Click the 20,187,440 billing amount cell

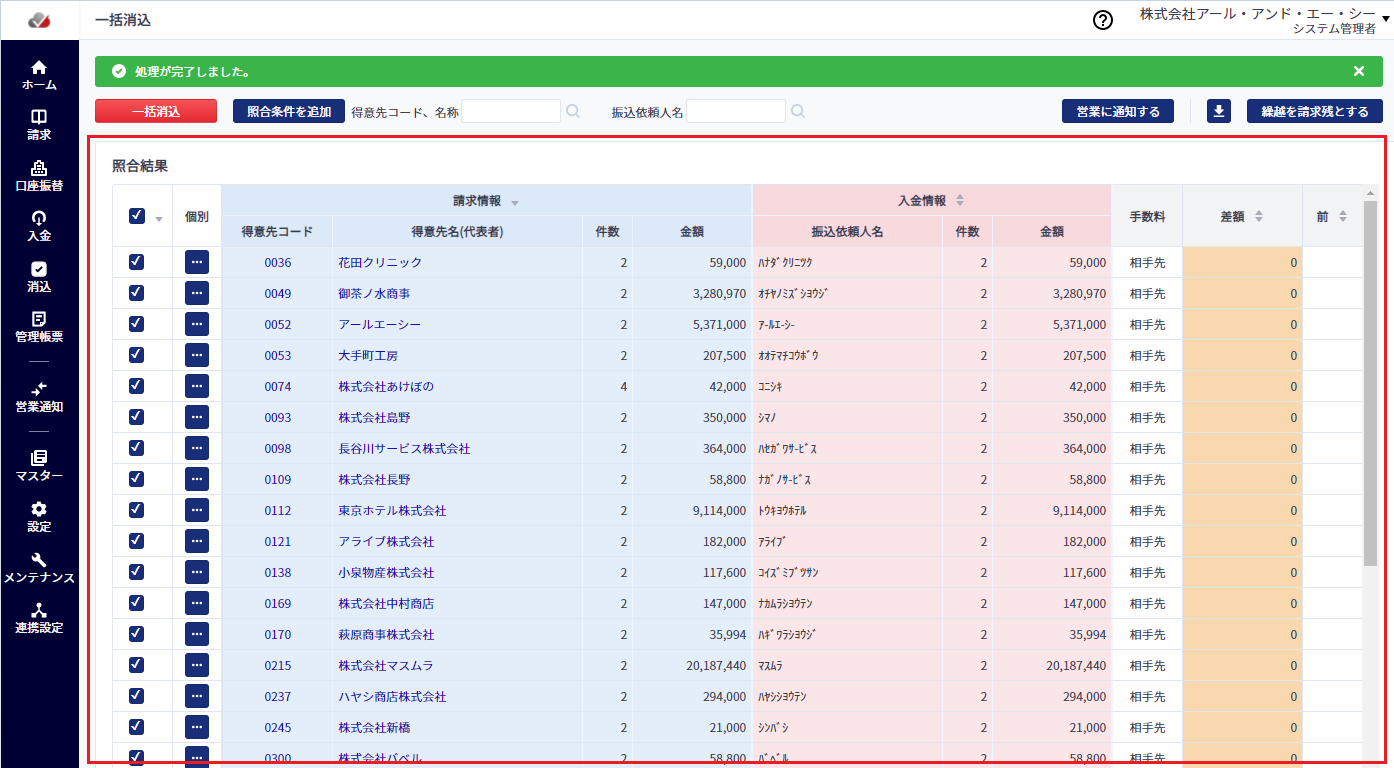coord(692,665)
